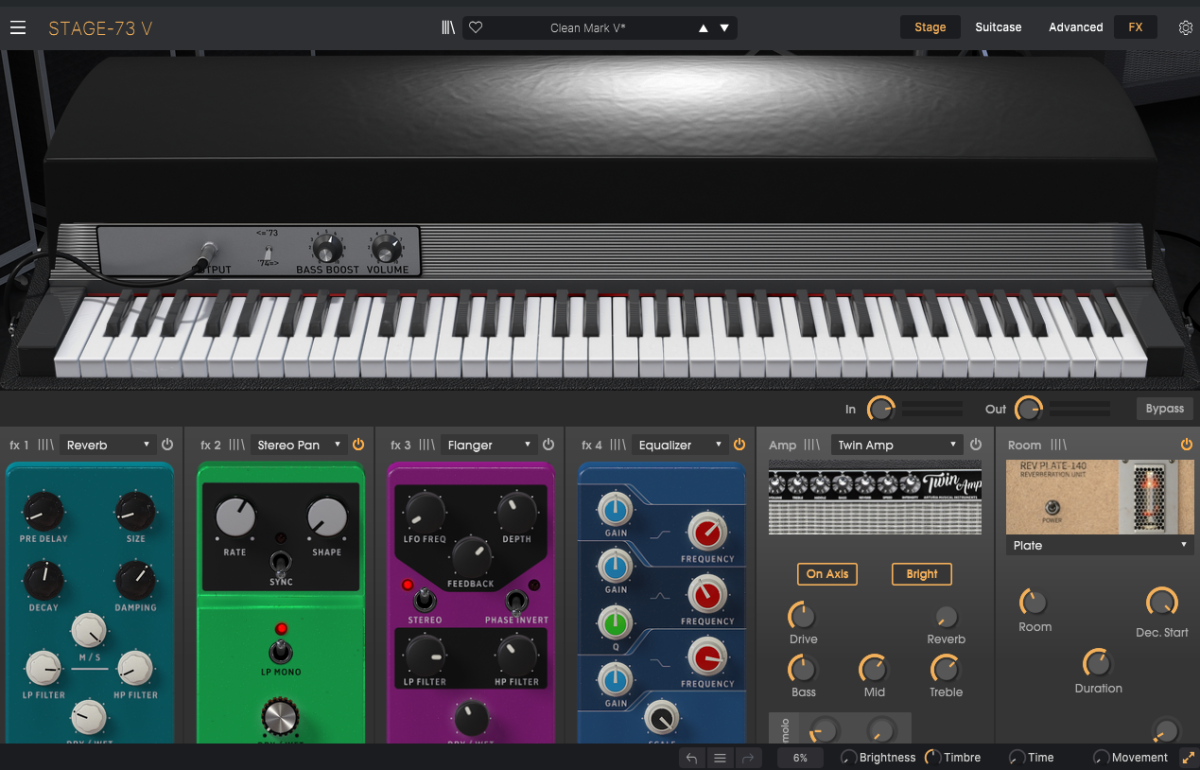Disable the fx 2 Stereo Pan power

358,445
